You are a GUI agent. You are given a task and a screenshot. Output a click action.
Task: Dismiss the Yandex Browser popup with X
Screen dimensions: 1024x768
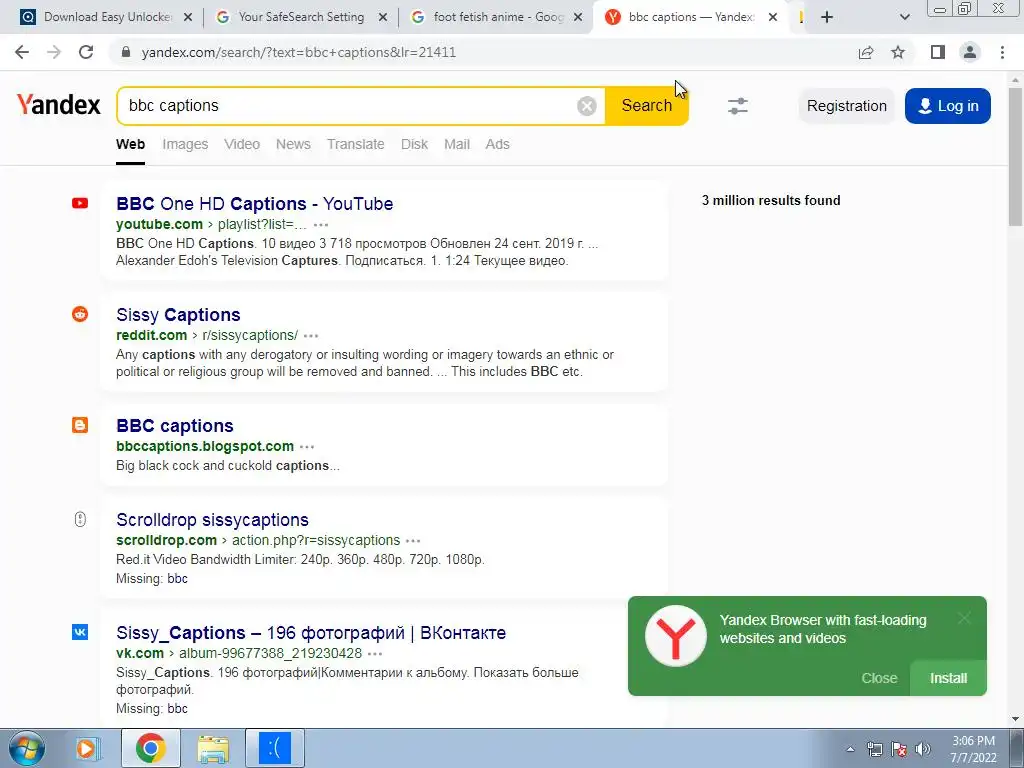pyautogui.click(x=964, y=618)
